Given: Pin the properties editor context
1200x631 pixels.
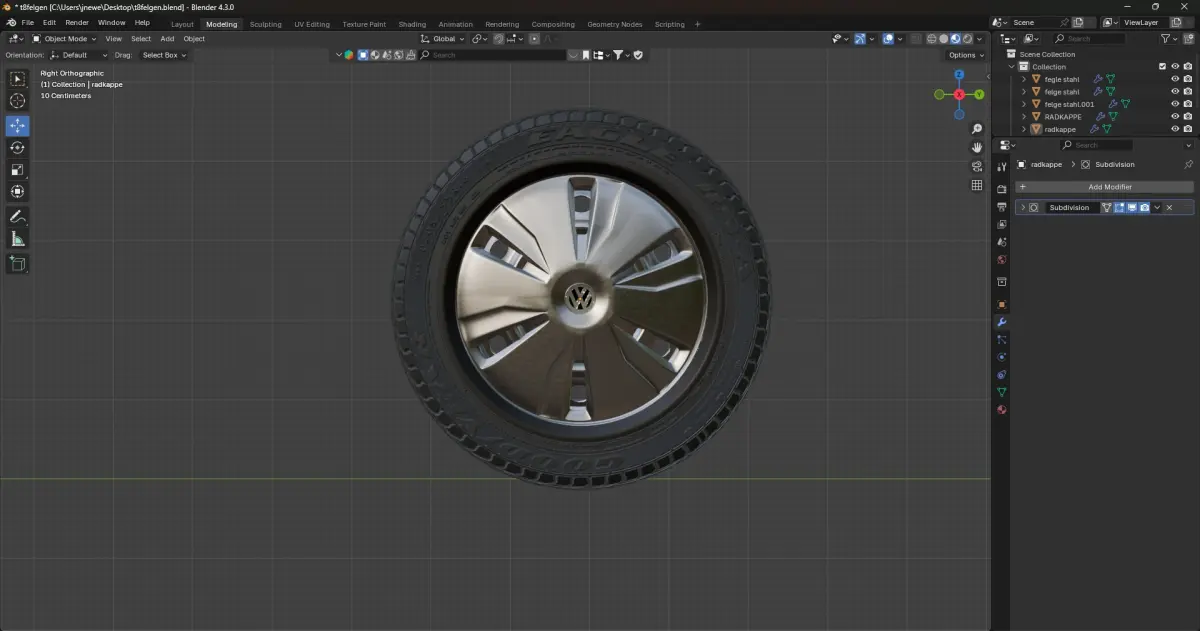Looking at the screenshot, I should 1188,164.
